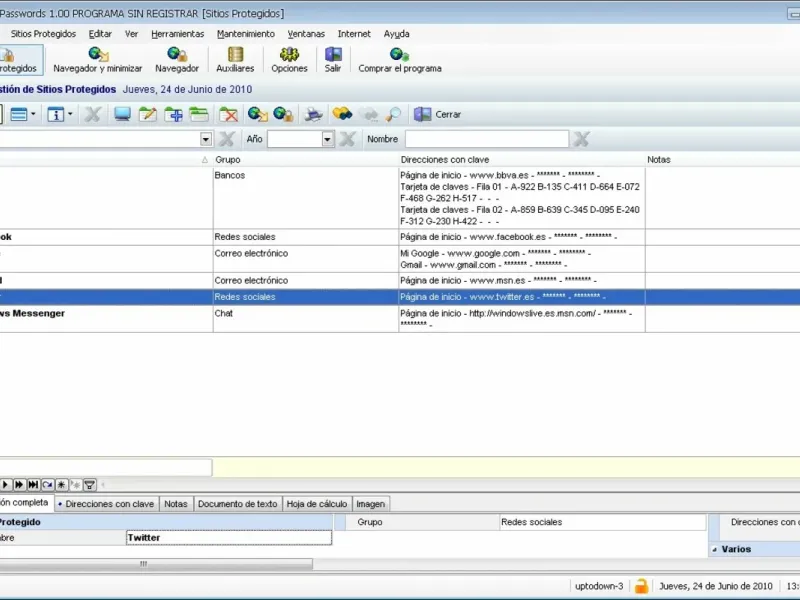This screenshot has width=800, height=600.
Task: Click the orange padlock in status bar
Action: 641,586
